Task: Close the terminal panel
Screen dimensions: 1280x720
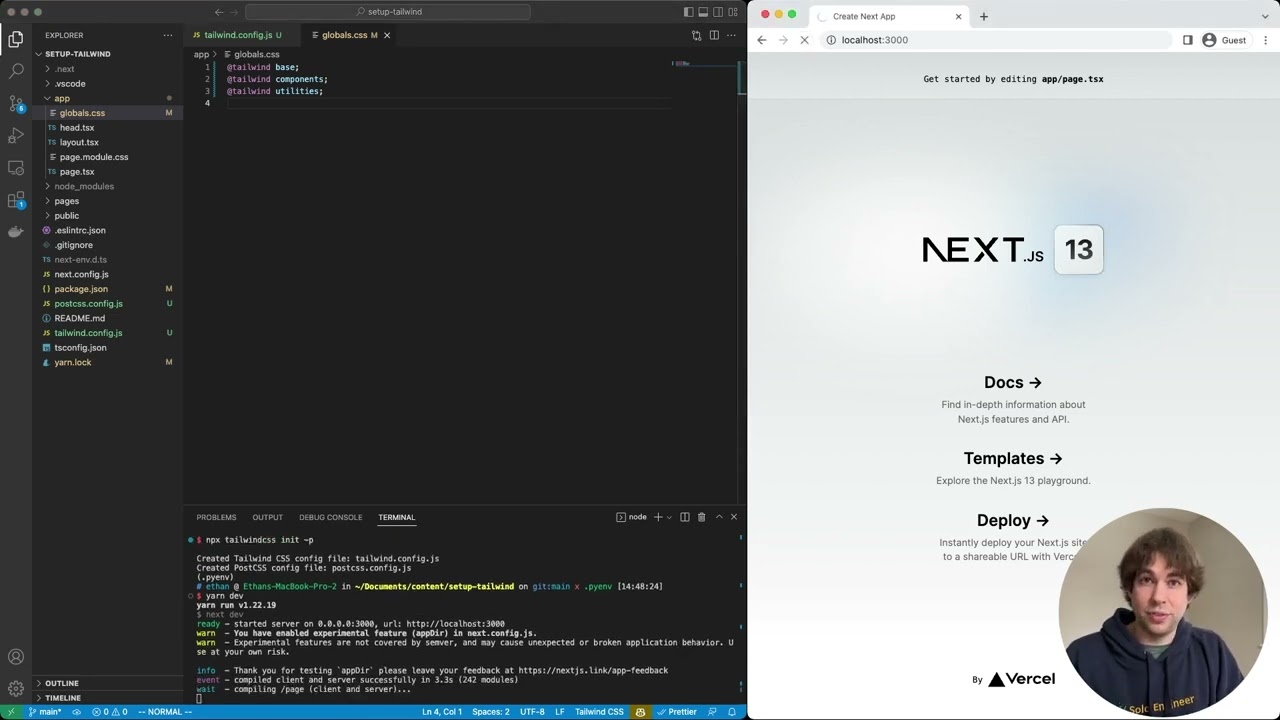Action: [x=734, y=517]
